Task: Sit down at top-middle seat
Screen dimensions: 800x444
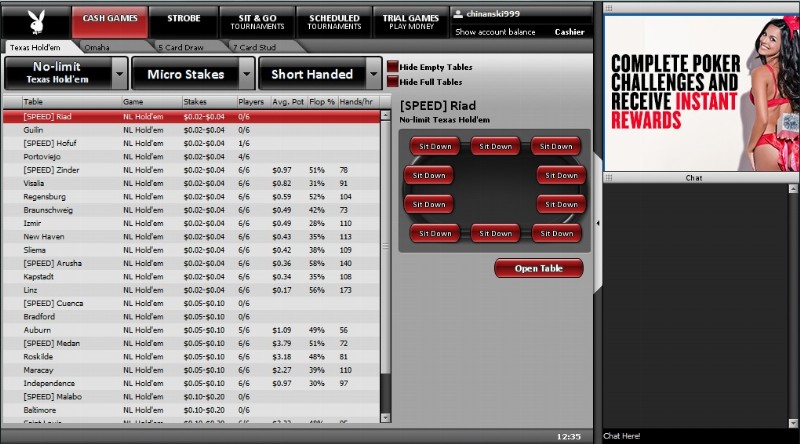Action: point(495,146)
